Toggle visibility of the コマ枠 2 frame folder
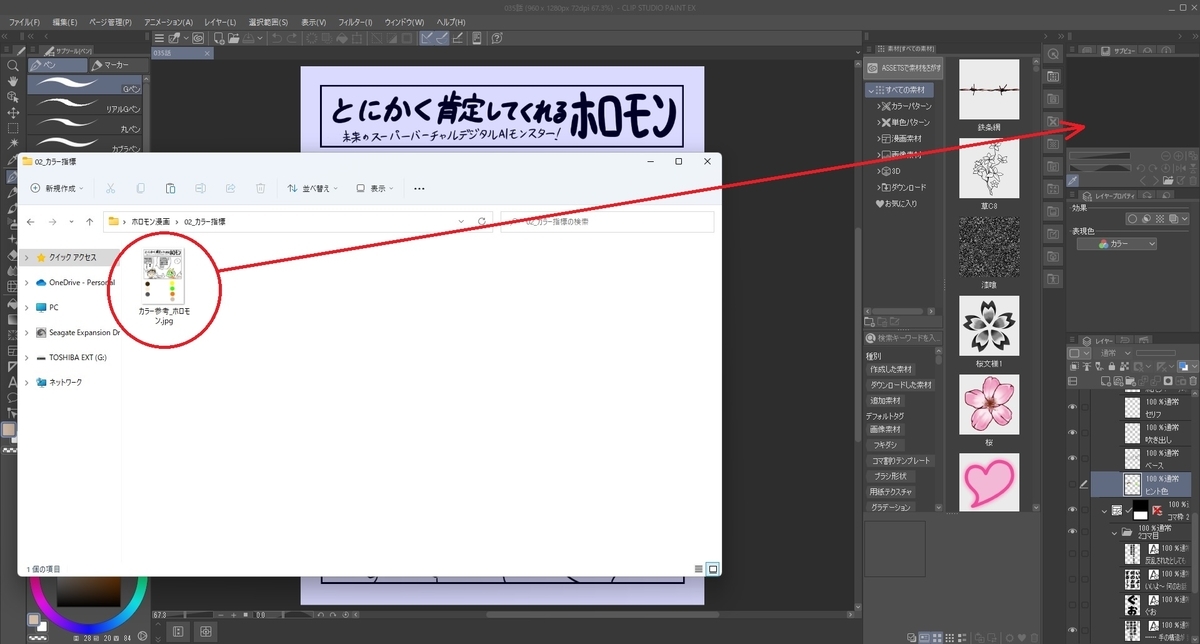Viewport: 1200px width, 644px height. (x=1072, y=510)
